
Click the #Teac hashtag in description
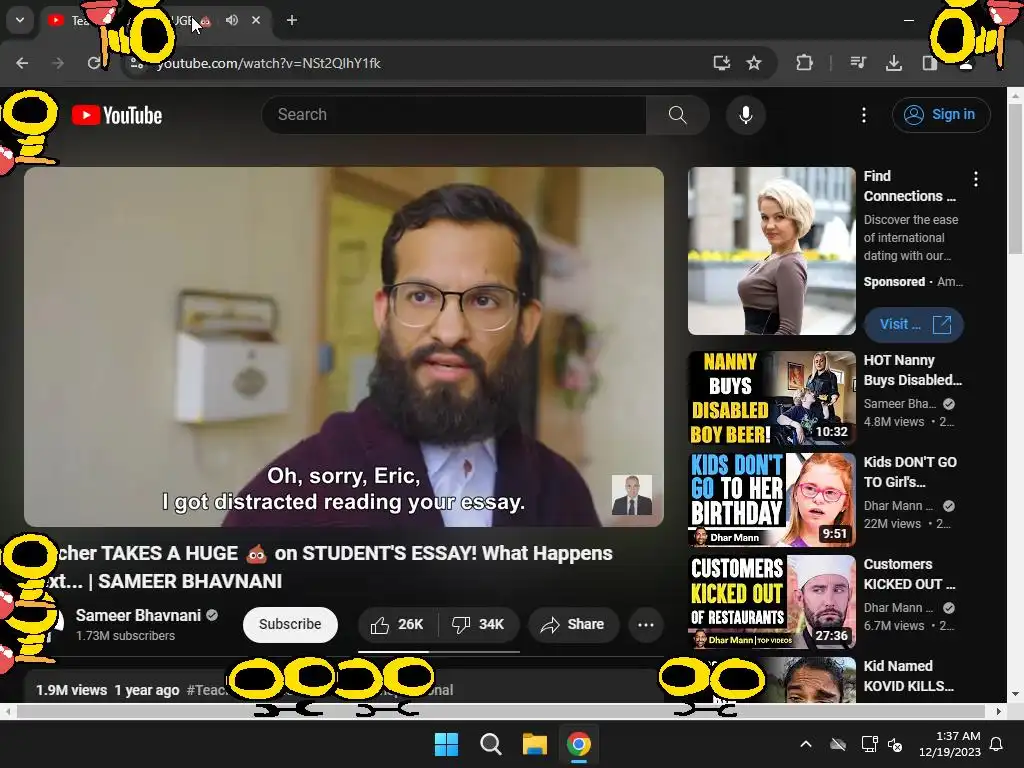point(206,690)
